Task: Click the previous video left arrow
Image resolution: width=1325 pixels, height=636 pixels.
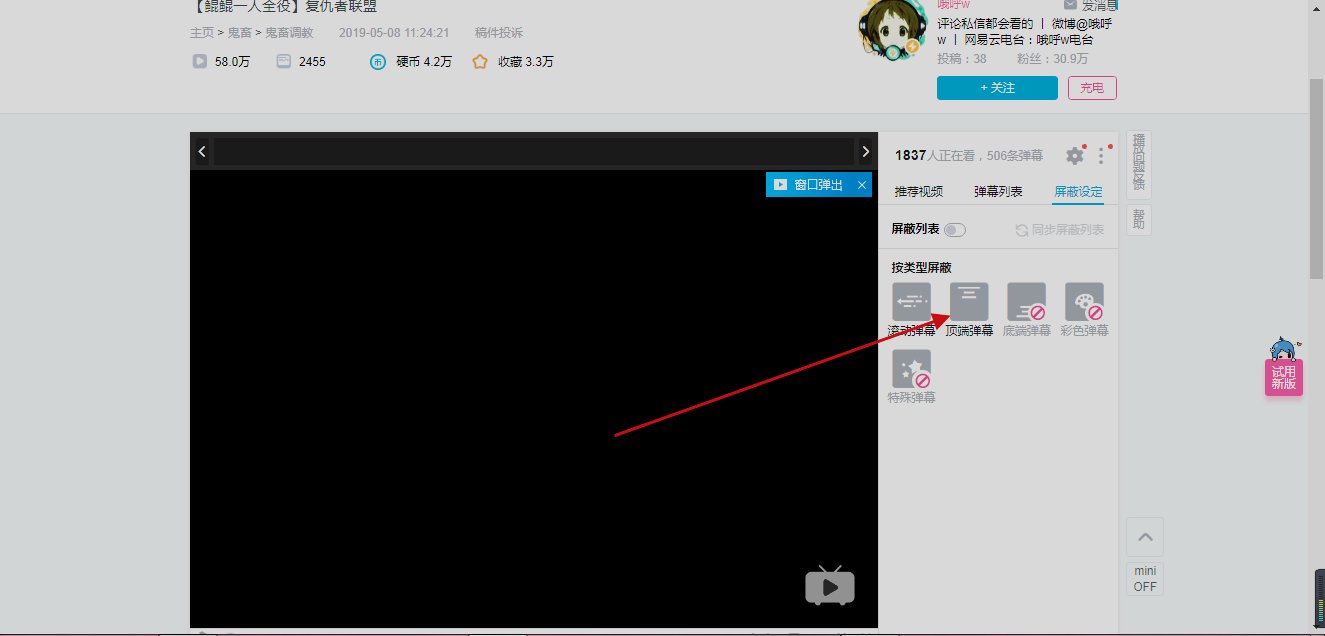Action: click(202, 151)
